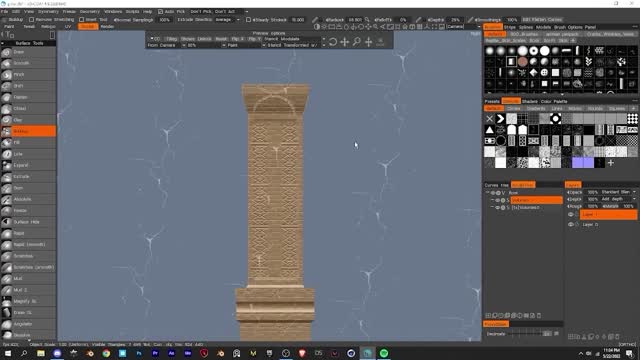Viewport: 640px width, 360px height.
Task: Select the Angulator tool
Action: click(28, 324)
